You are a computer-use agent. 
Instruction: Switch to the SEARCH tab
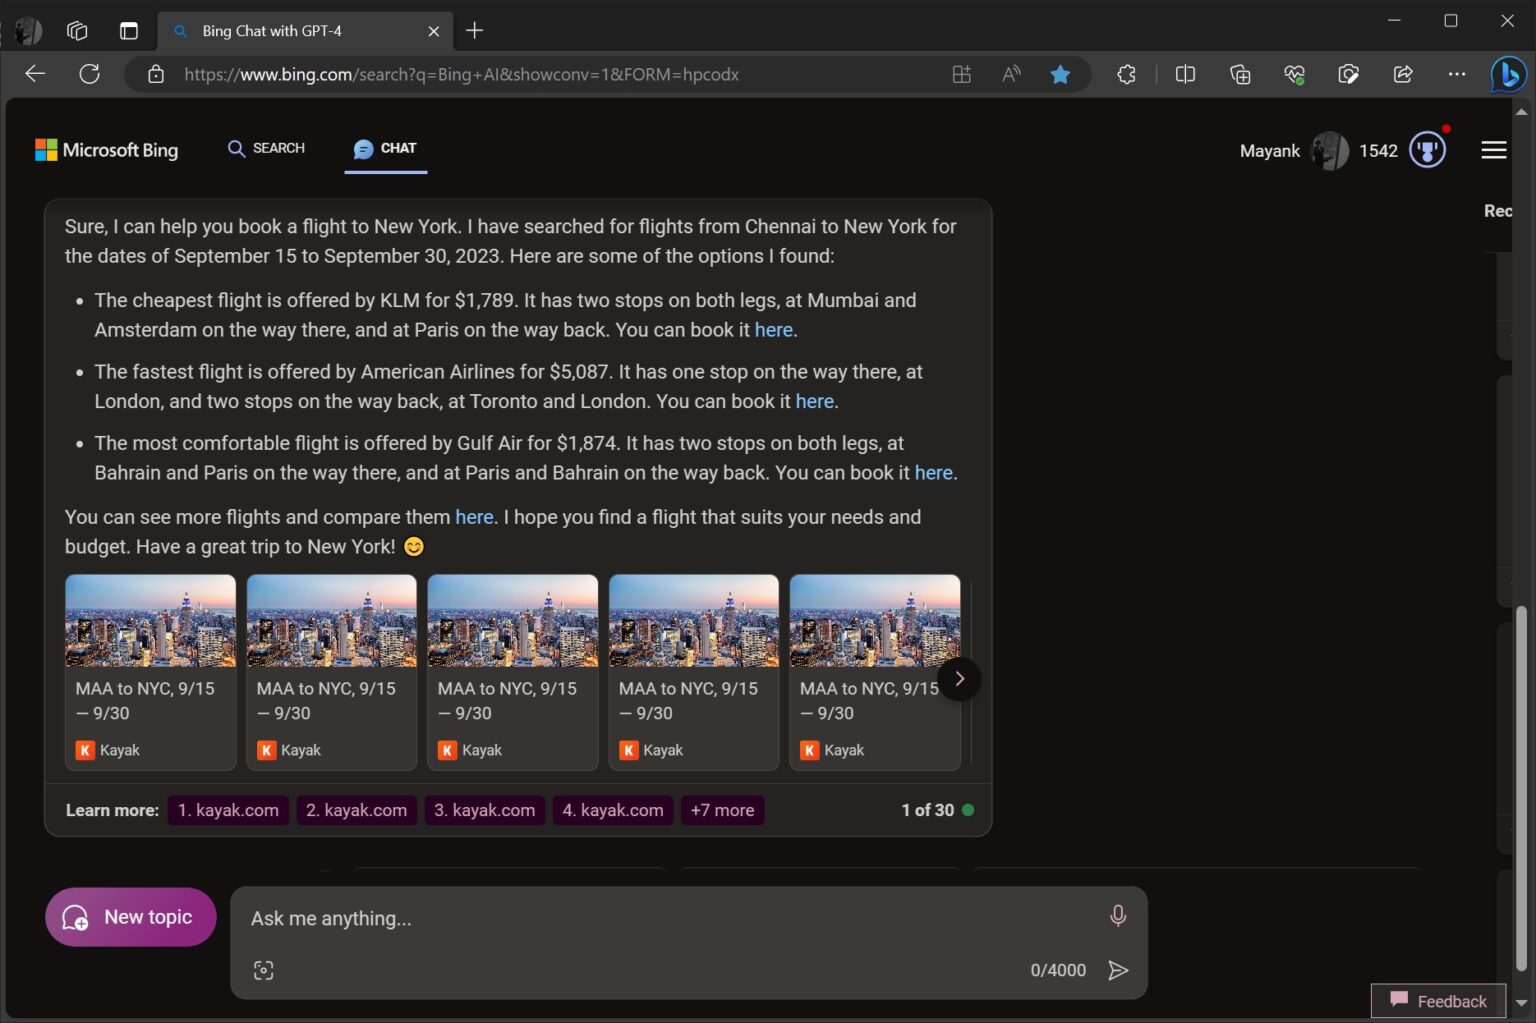coord(266,148)
